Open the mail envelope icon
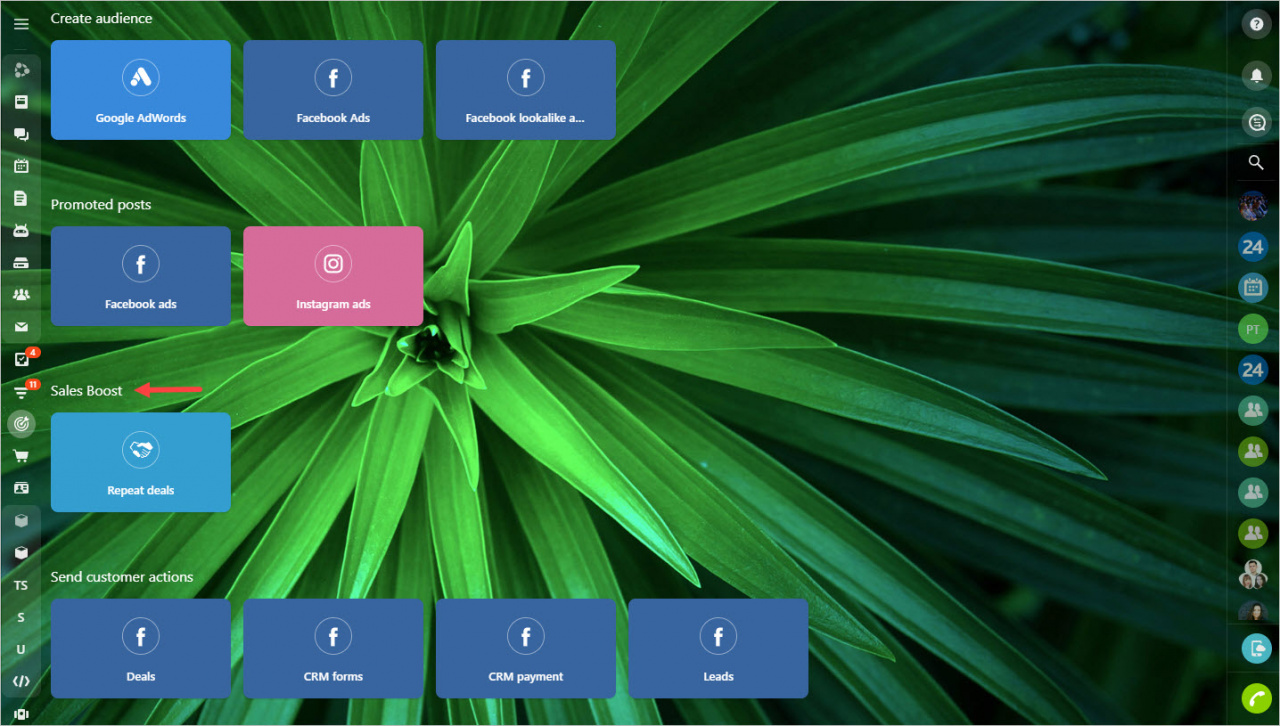 click(x=21, y=327)
